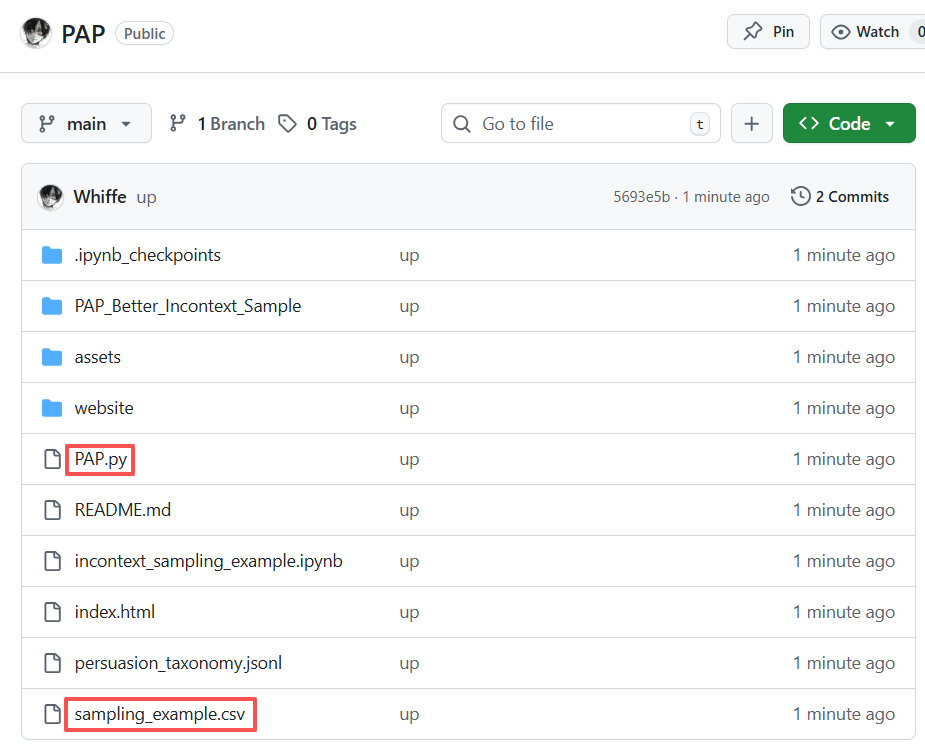Click the folder icon of .ipynb_checkpoints

point(52,255)
